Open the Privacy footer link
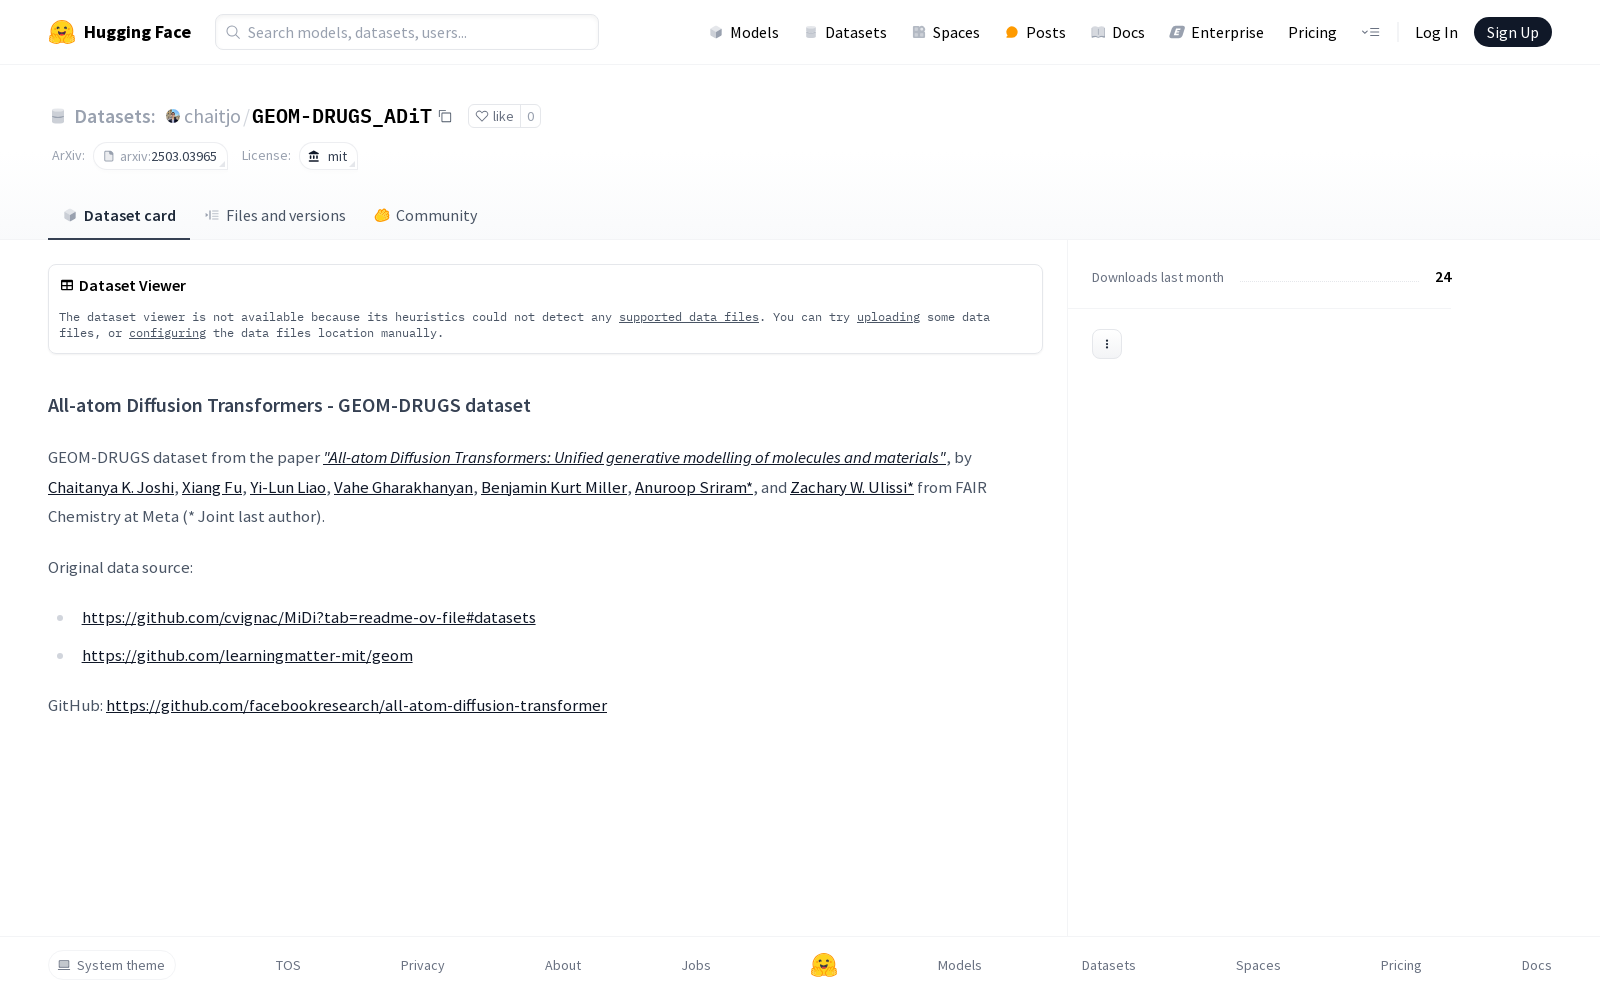The height and width of the screenshot is (1000, 1600). tap(423, 965)
